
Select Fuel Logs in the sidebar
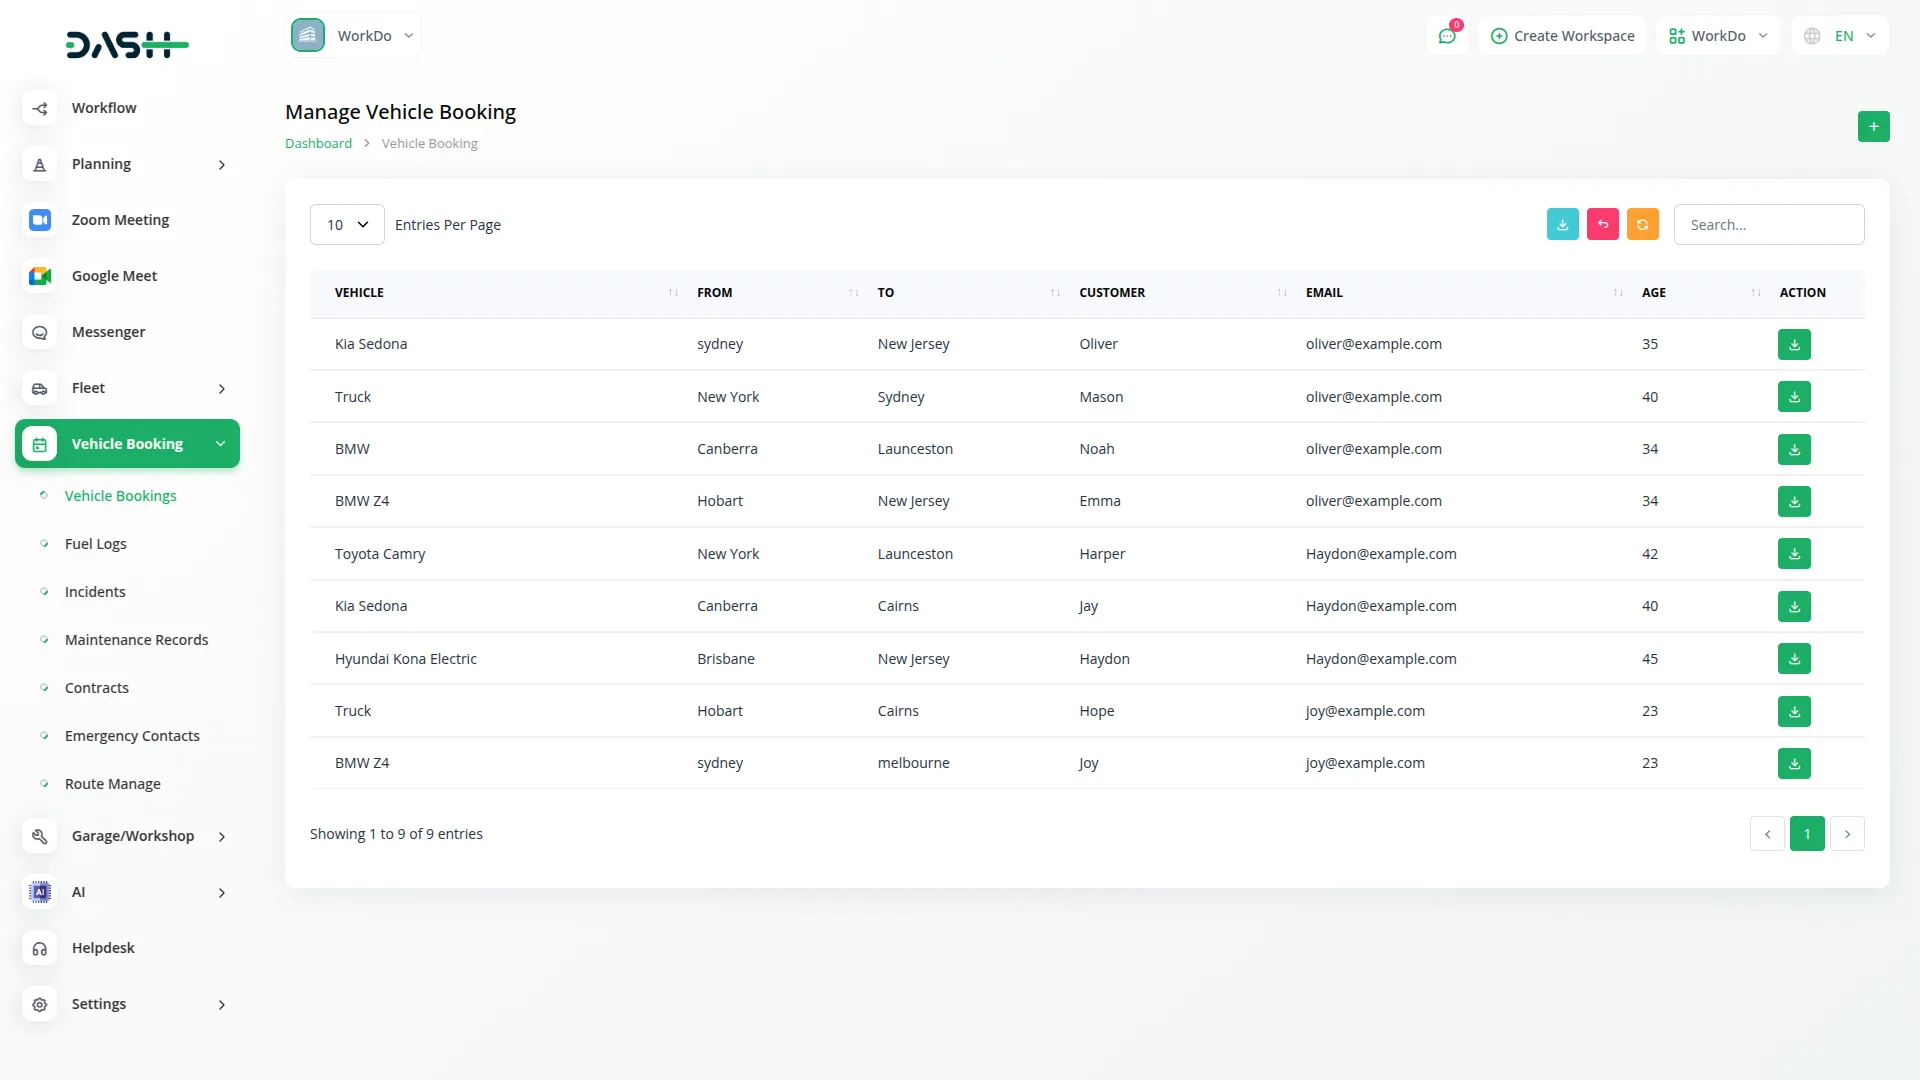(95, 543)
